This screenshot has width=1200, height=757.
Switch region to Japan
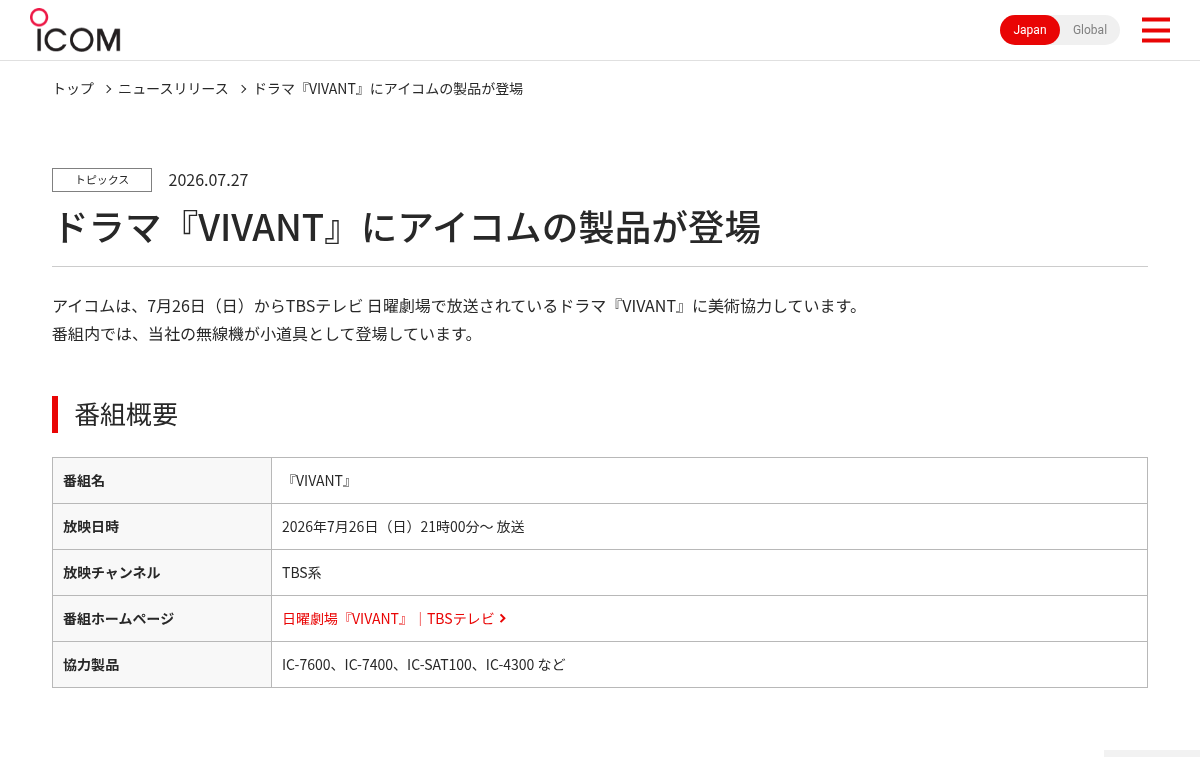coord(1030,30)
